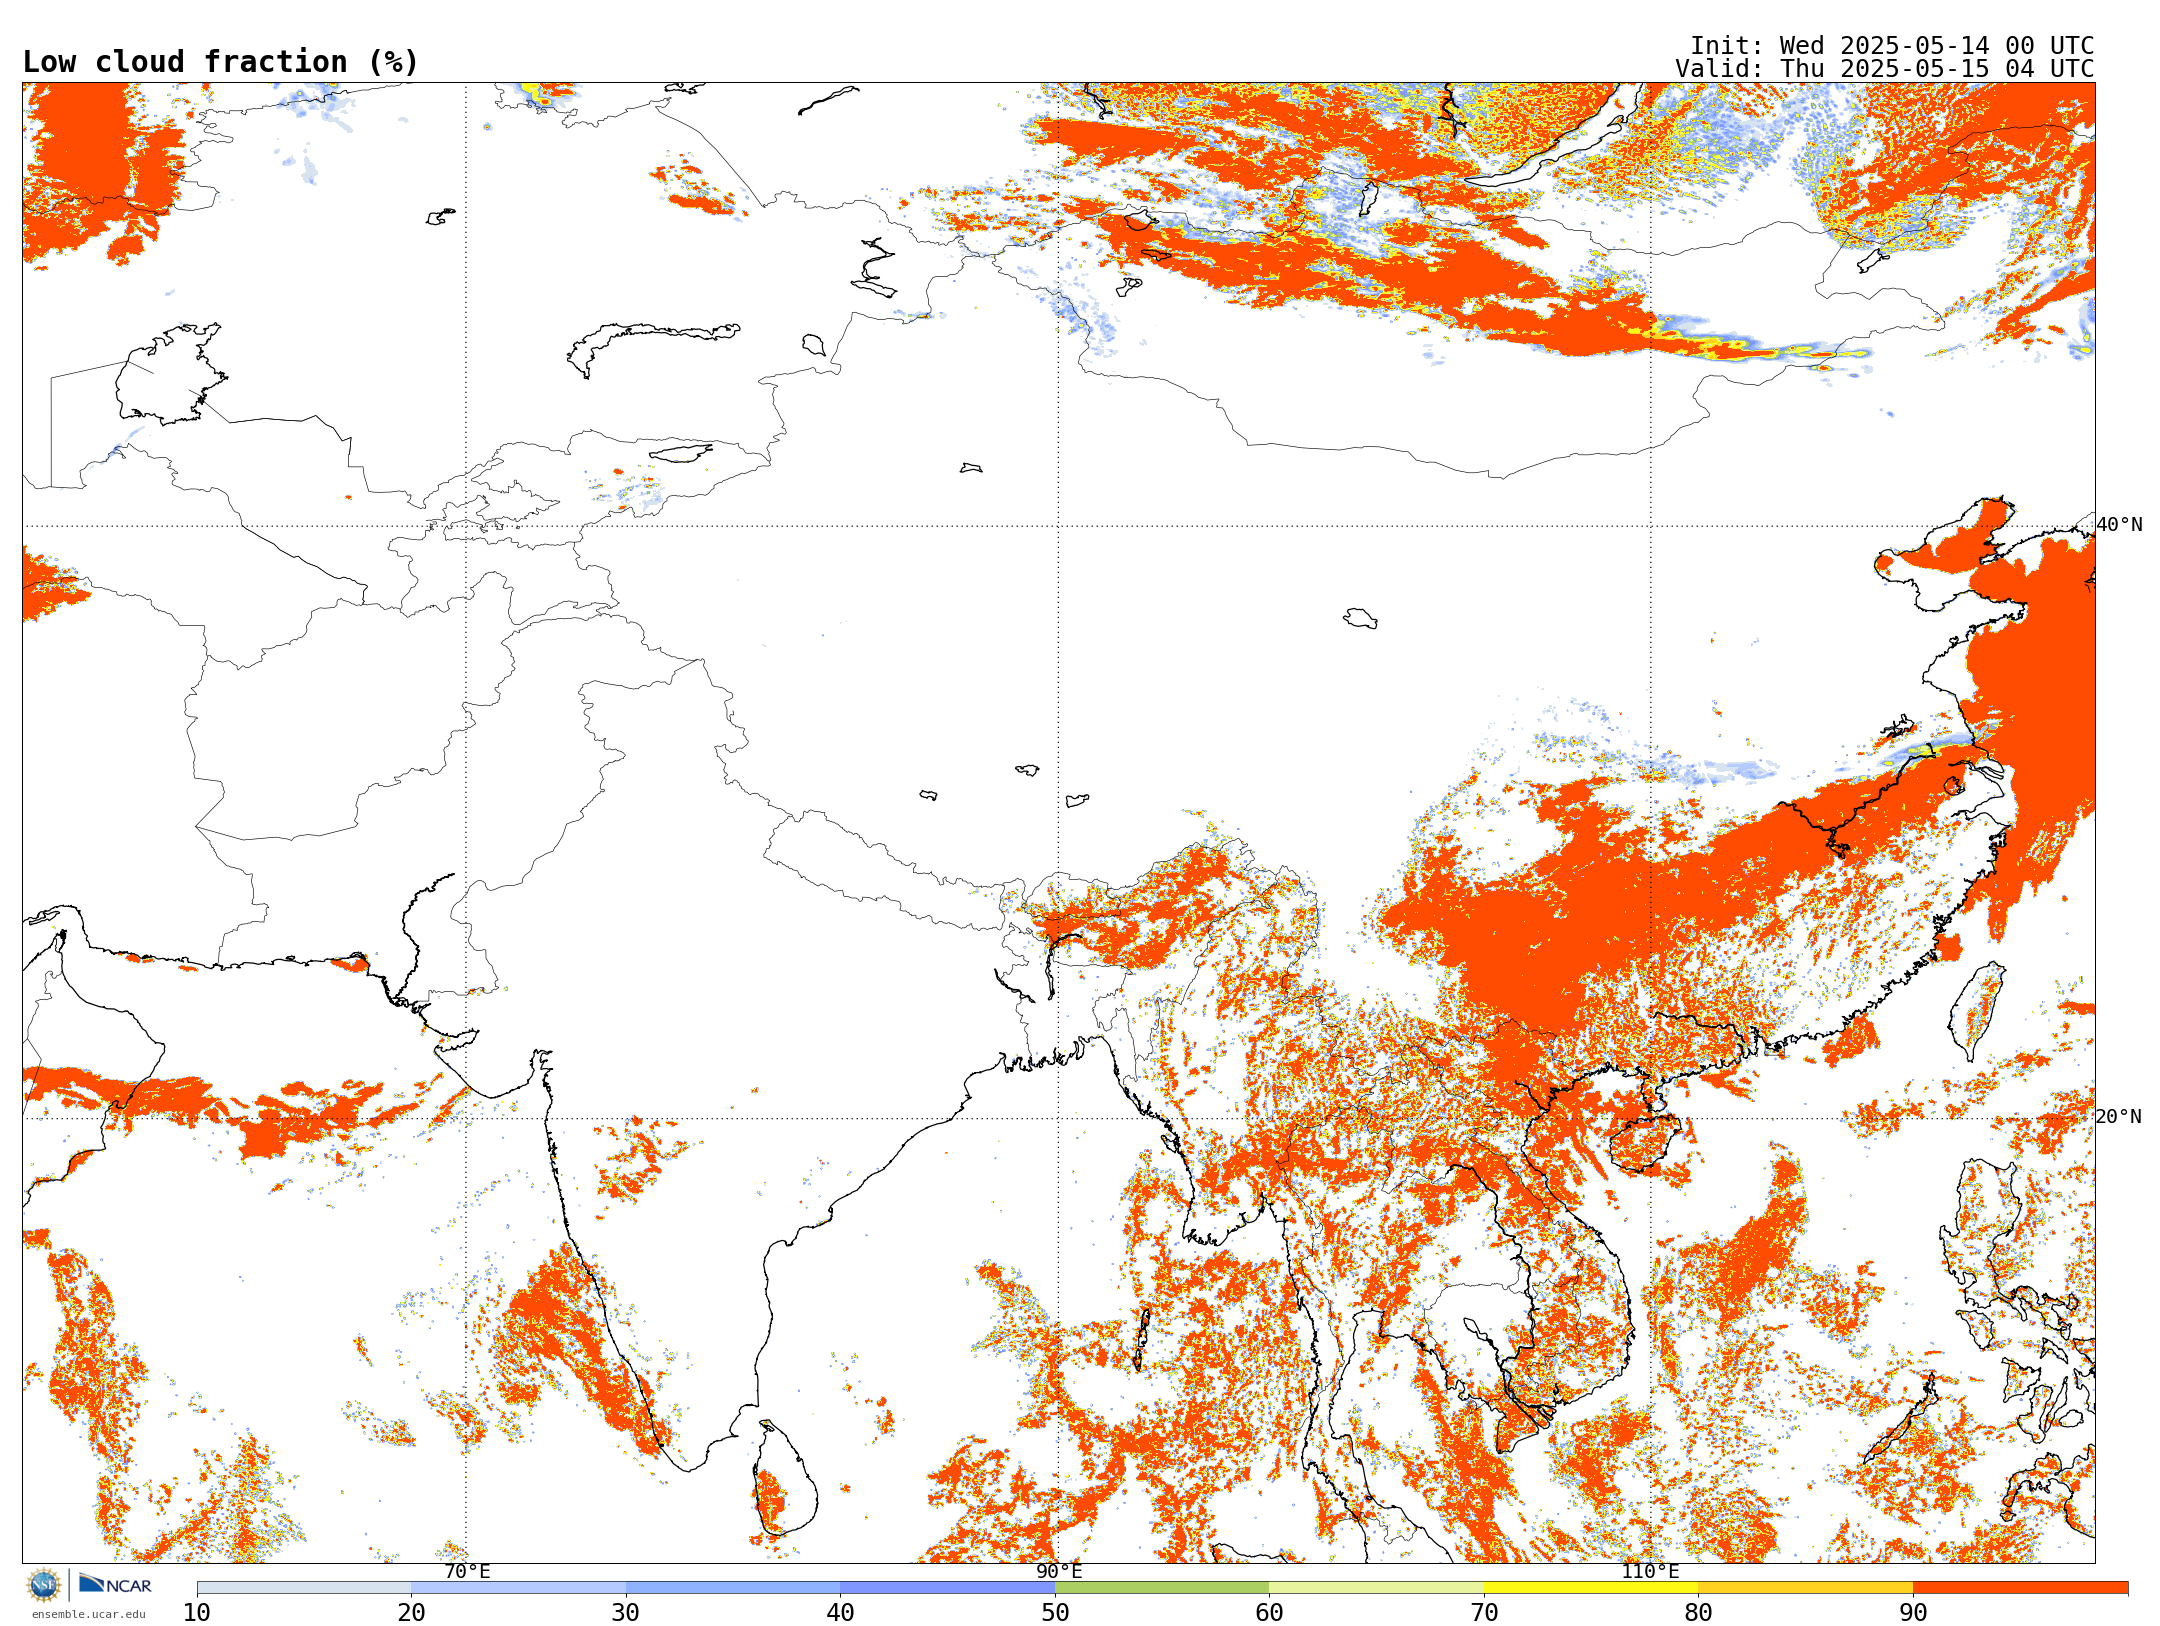Click the colorbar tick label 10
The image size is (2160, 1626).
197,1612
